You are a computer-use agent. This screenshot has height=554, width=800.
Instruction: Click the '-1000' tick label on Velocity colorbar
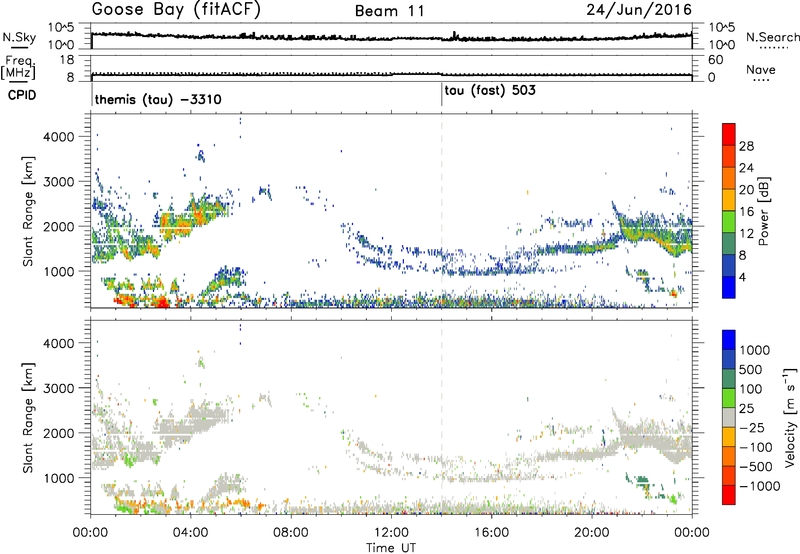(x=760, y=486)
